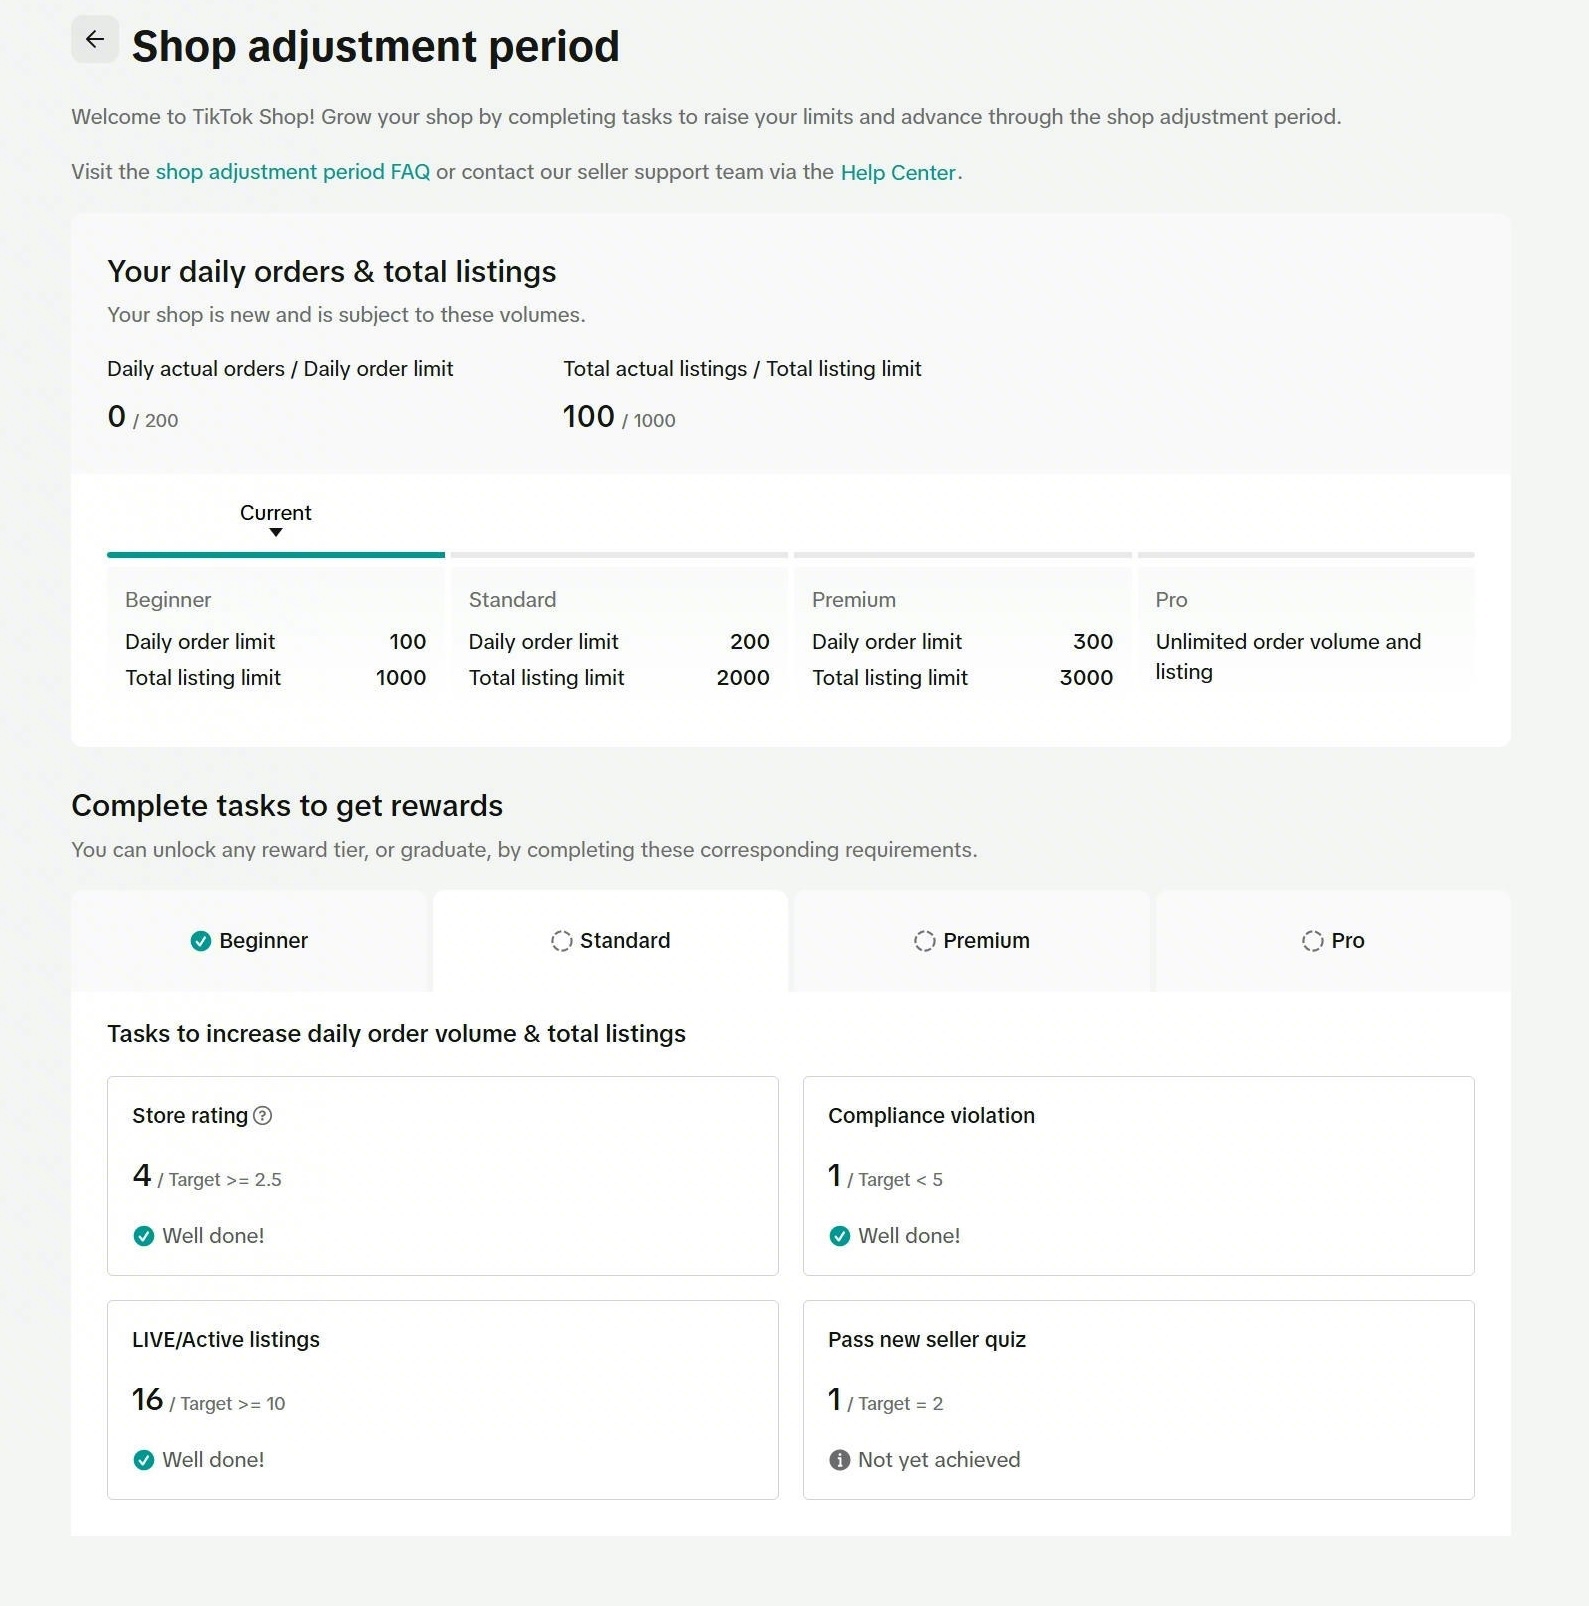Switch to the Beginner tasks tab
Viewport: 1589px width, 1606px height.
[250, 941]
